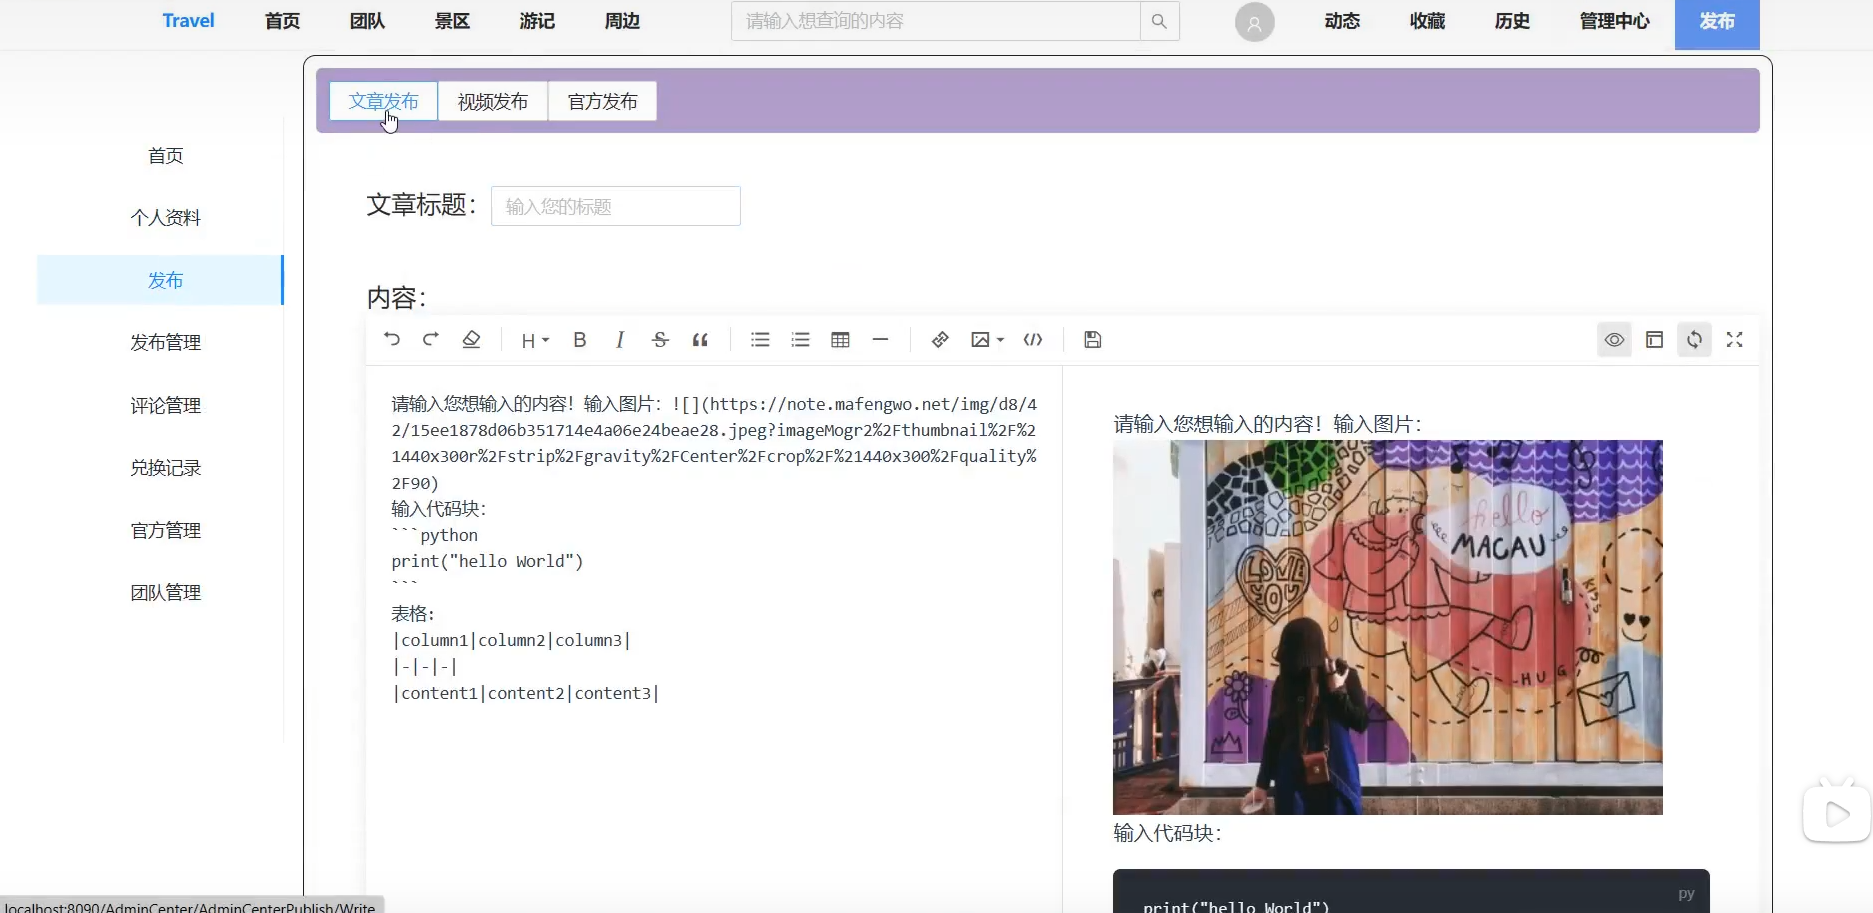Screen dimensions: 1873x913
Task: Apply strikethrough formatting
Action: coord(660,340)
